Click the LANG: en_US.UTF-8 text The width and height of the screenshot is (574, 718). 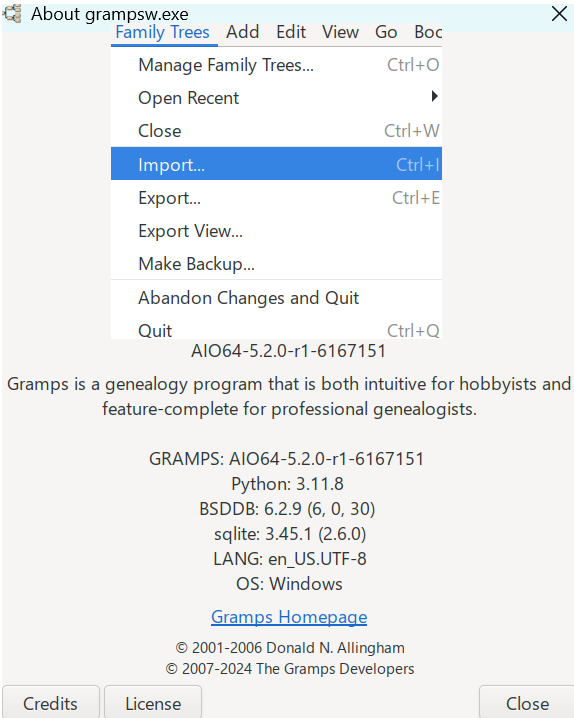[290, 559]
